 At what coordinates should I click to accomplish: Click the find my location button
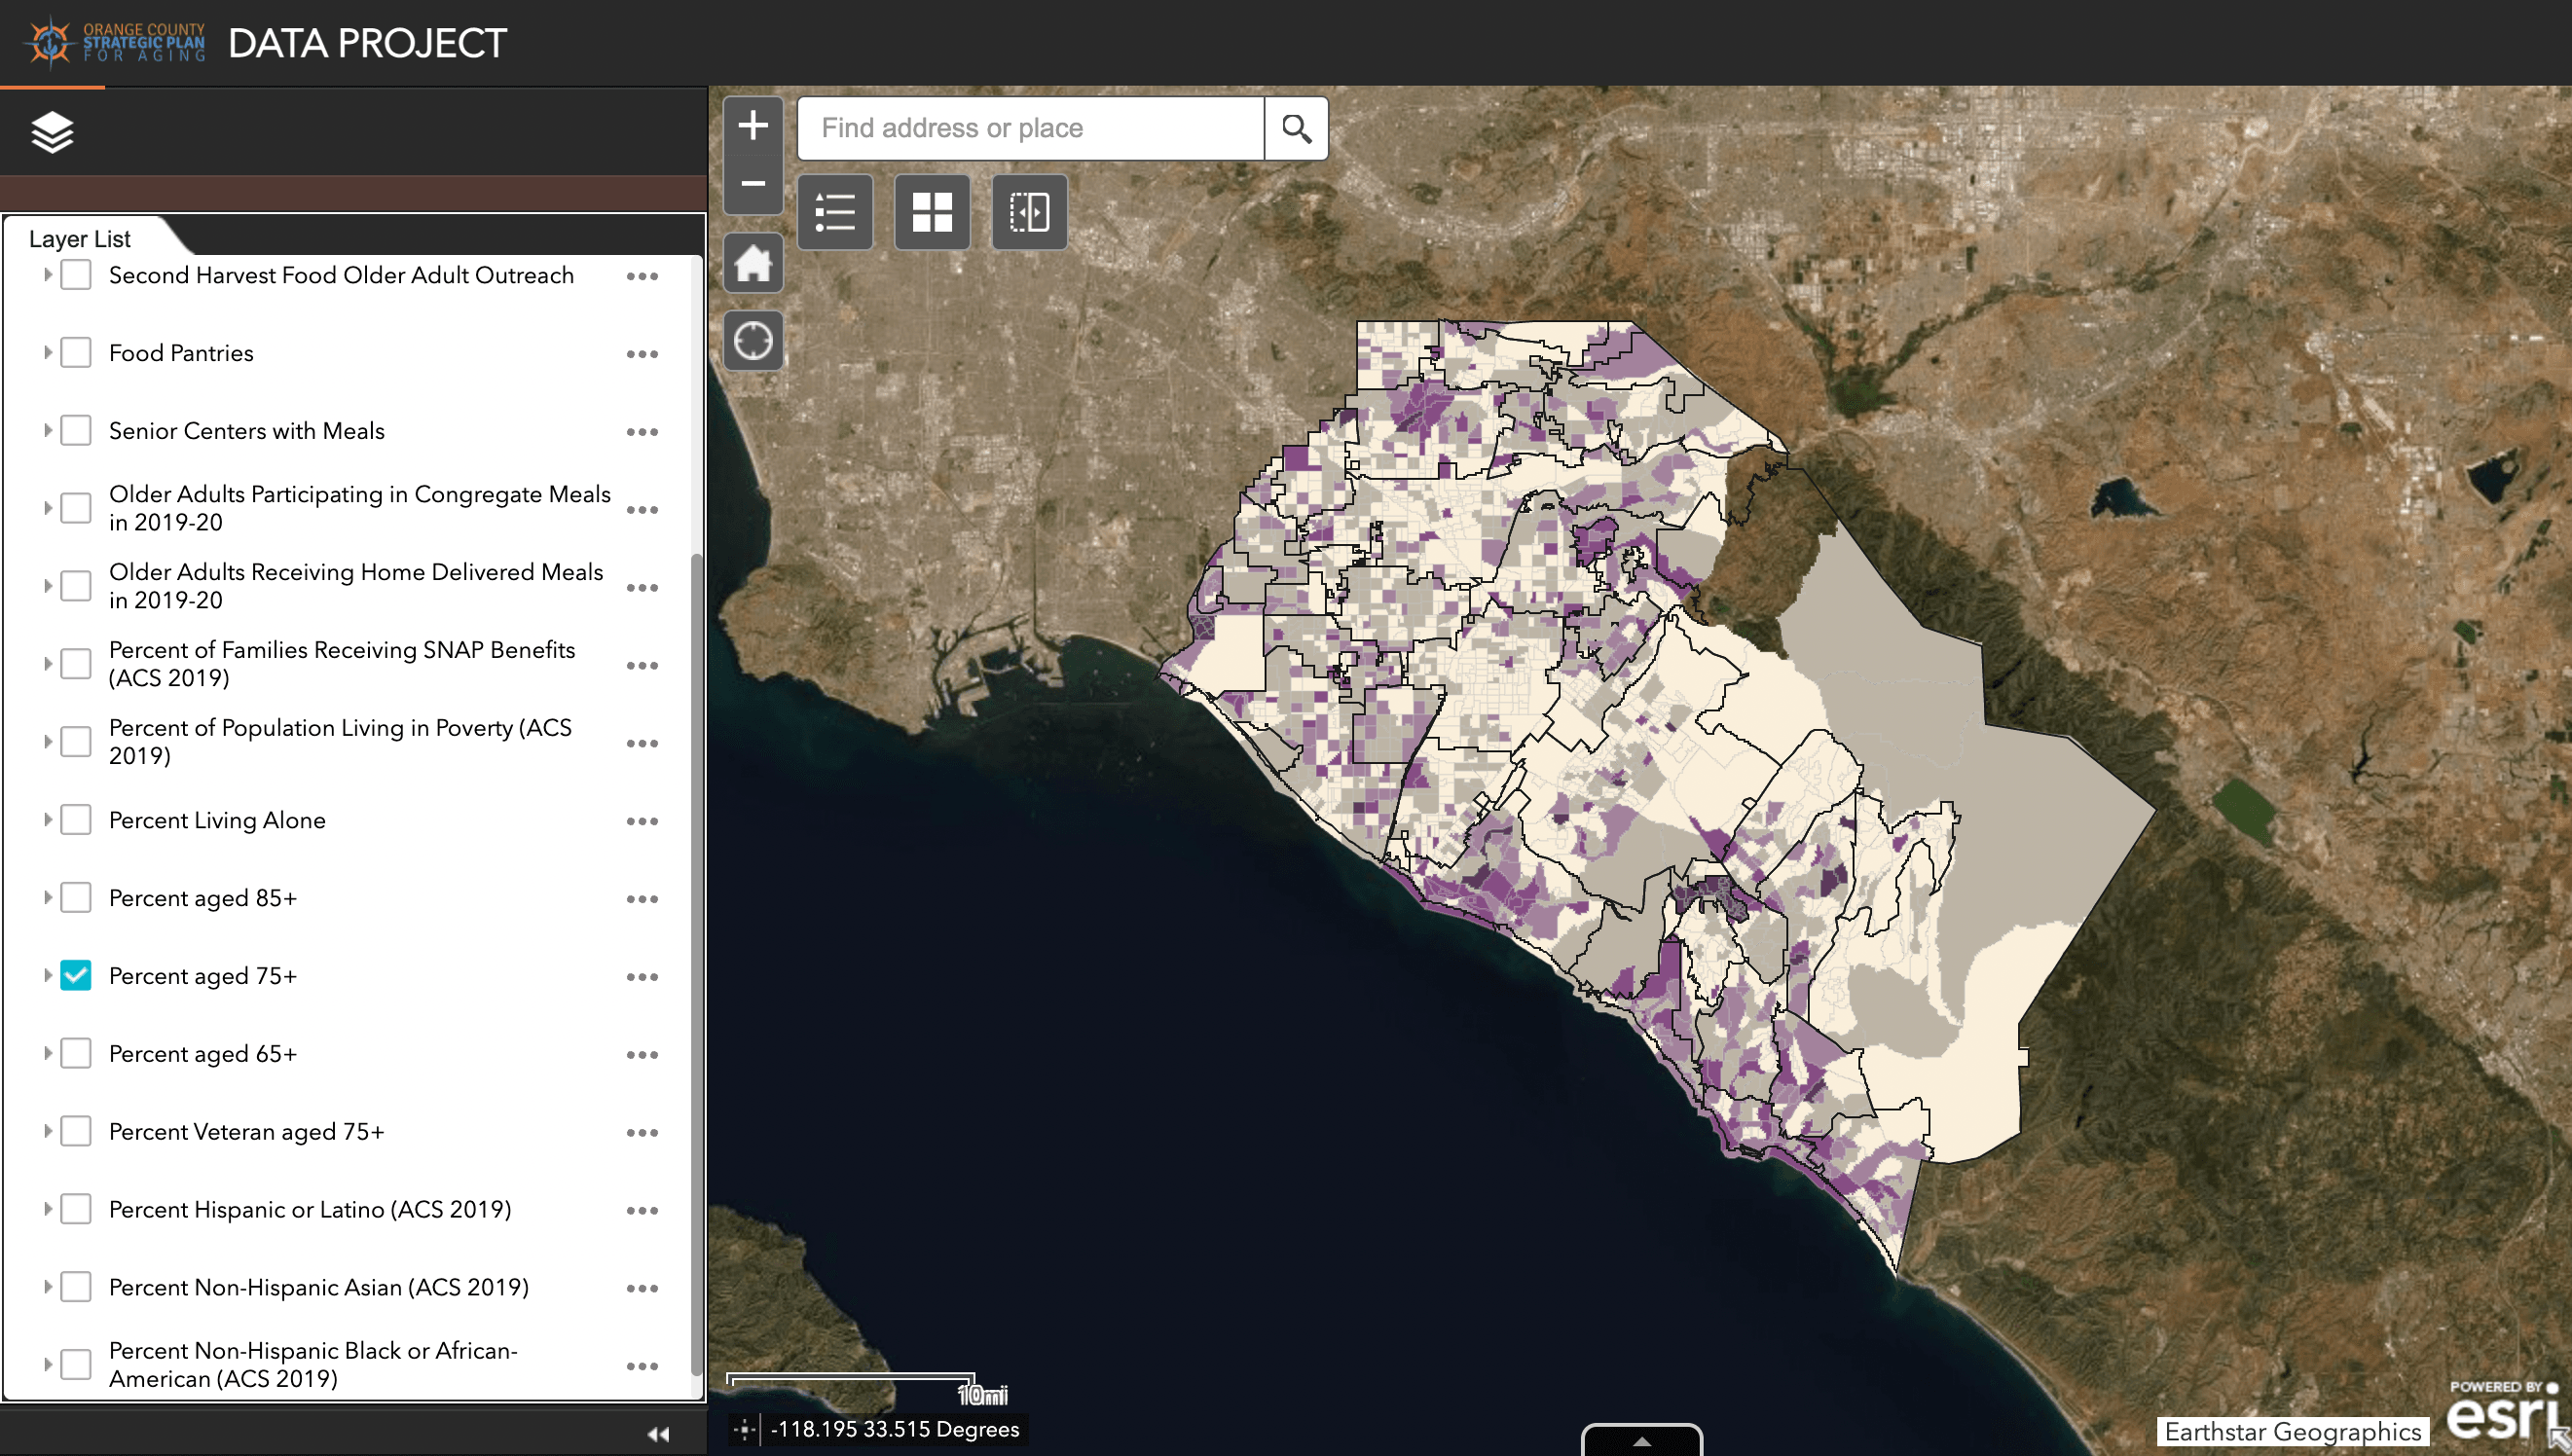[x=752, y=341]
